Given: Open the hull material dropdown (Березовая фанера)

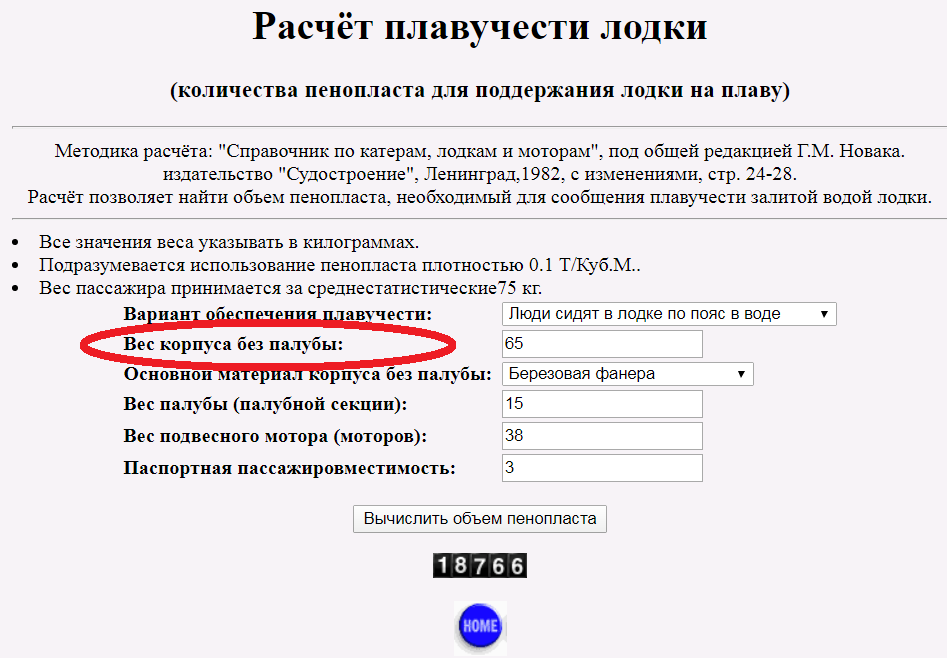Looking at the screenshot, I should tap(627, 374).
